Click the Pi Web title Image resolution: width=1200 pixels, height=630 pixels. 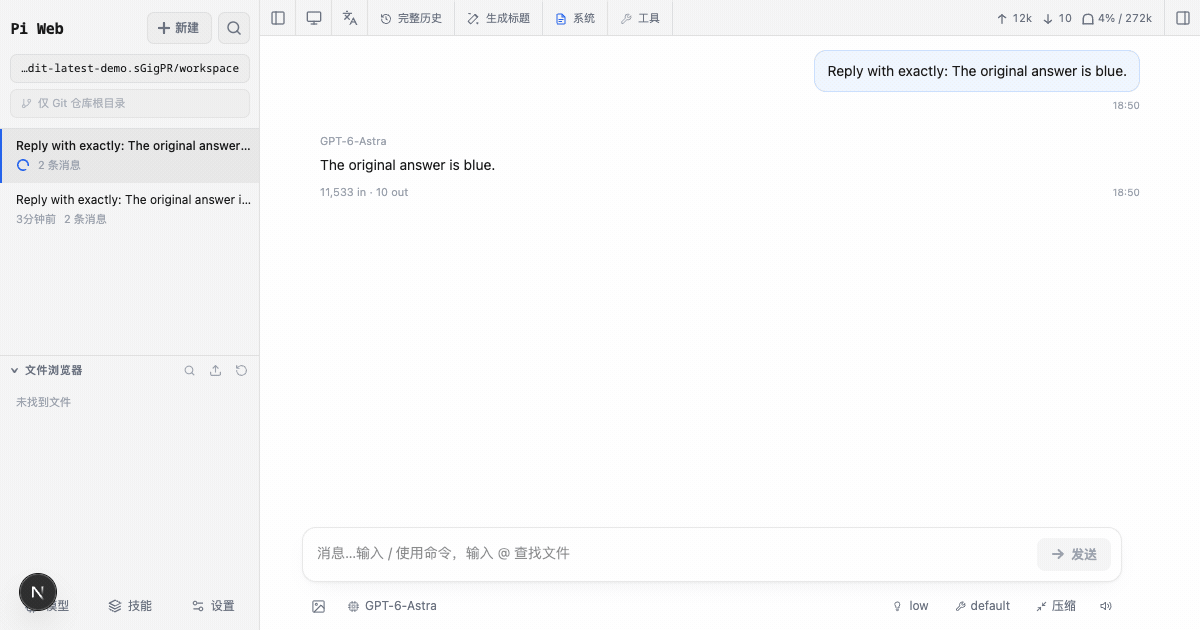pos(37,29)
